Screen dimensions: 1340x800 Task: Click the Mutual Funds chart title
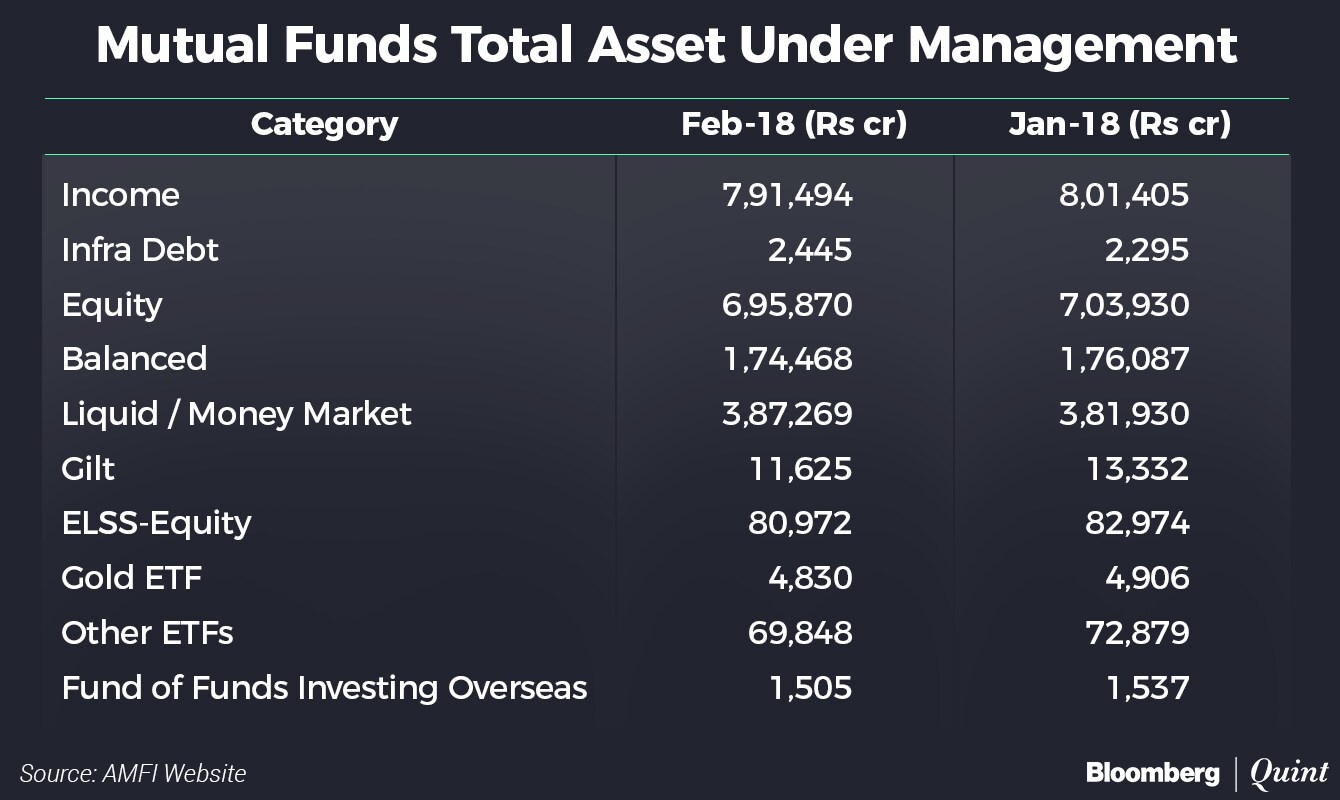click(x=666, y=46)
